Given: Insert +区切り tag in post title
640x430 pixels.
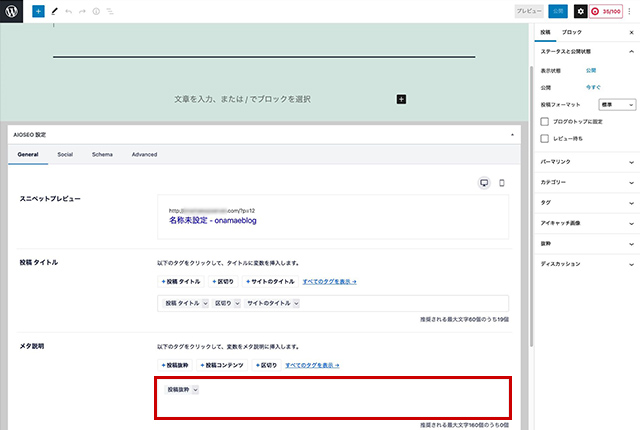Looking at the screenshot, I should click(223, 281).
